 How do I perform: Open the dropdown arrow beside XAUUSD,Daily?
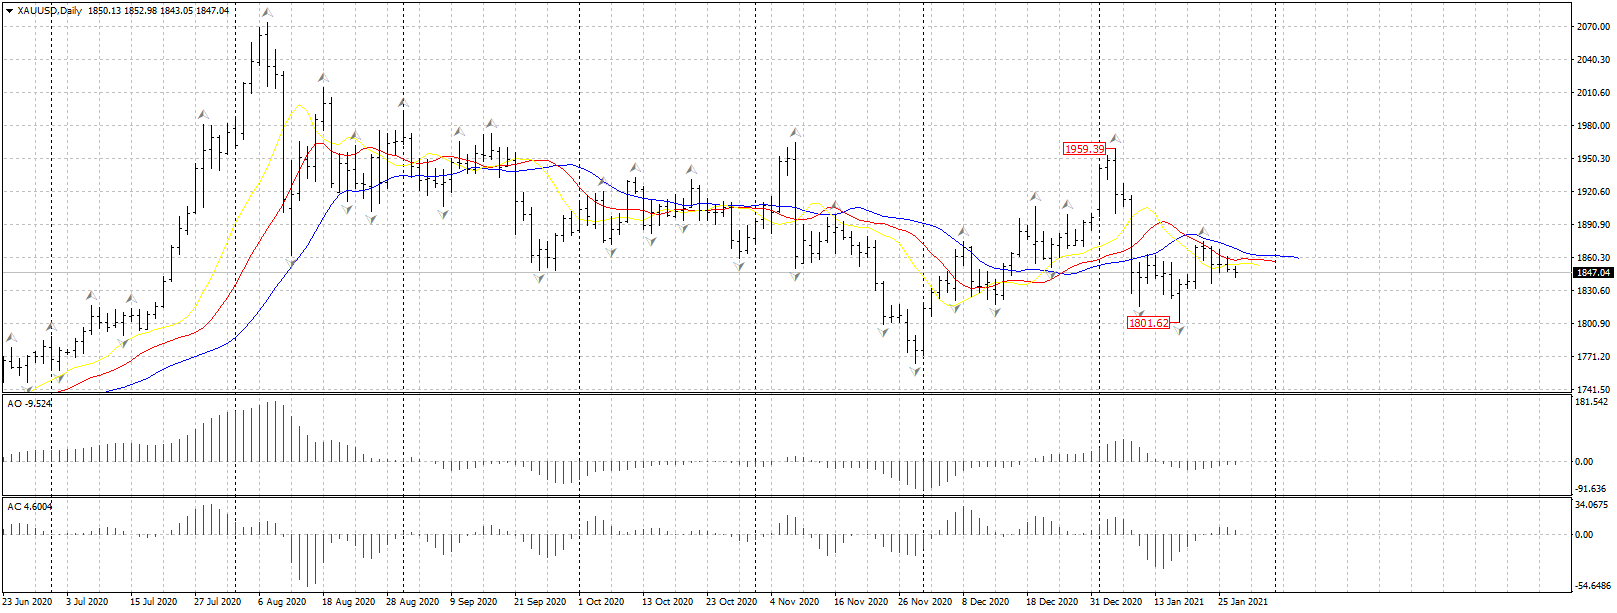click(9, 11)
